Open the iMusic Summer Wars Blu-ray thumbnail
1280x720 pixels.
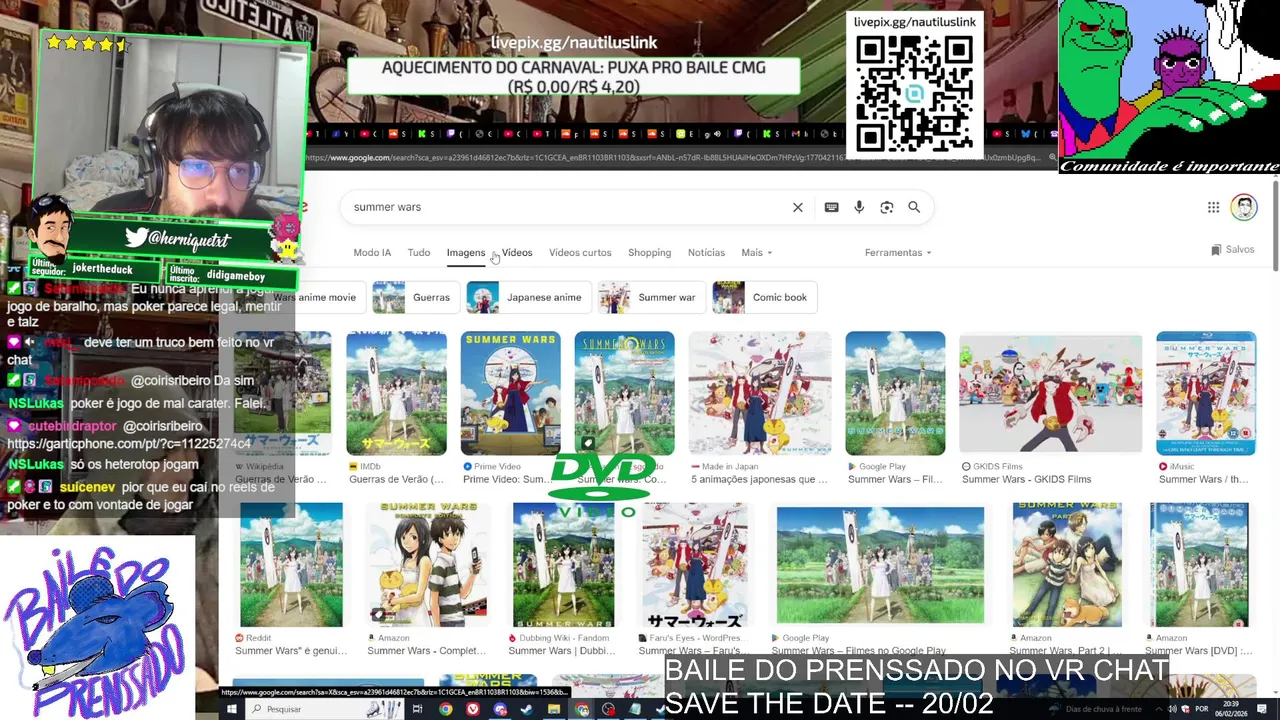tap(1206, 393)
